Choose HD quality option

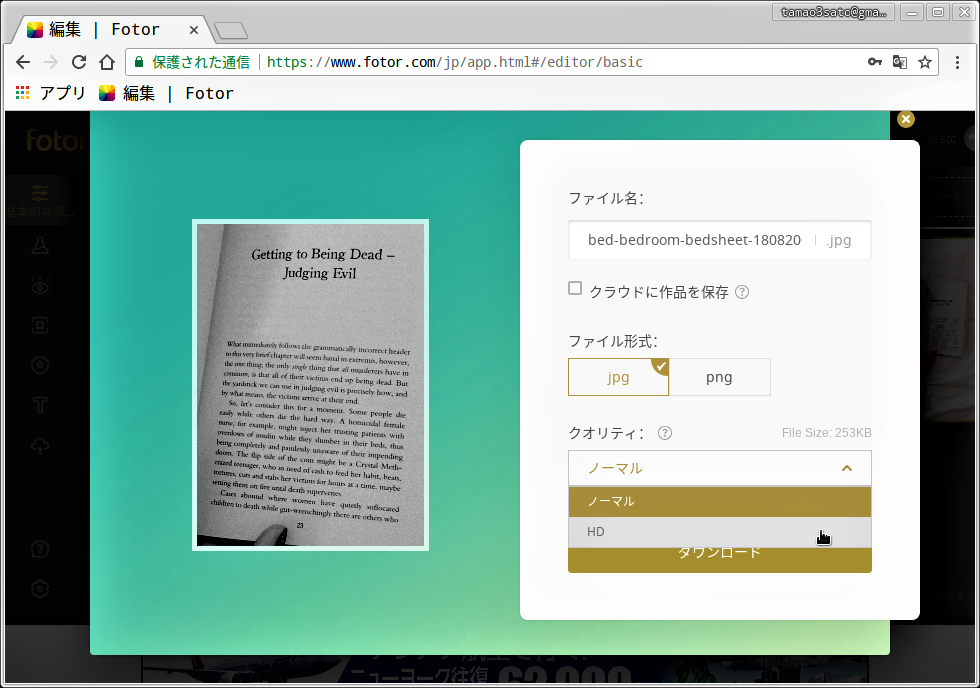coord(719,532)
